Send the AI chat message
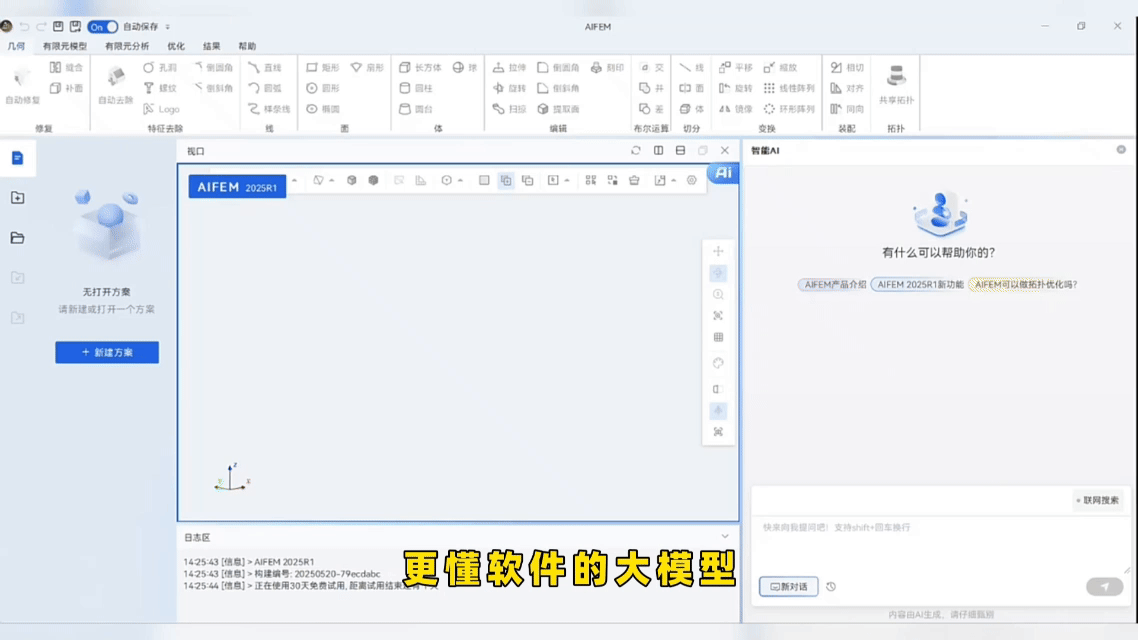This screenshot has width=1138, height=640. 1104,586
